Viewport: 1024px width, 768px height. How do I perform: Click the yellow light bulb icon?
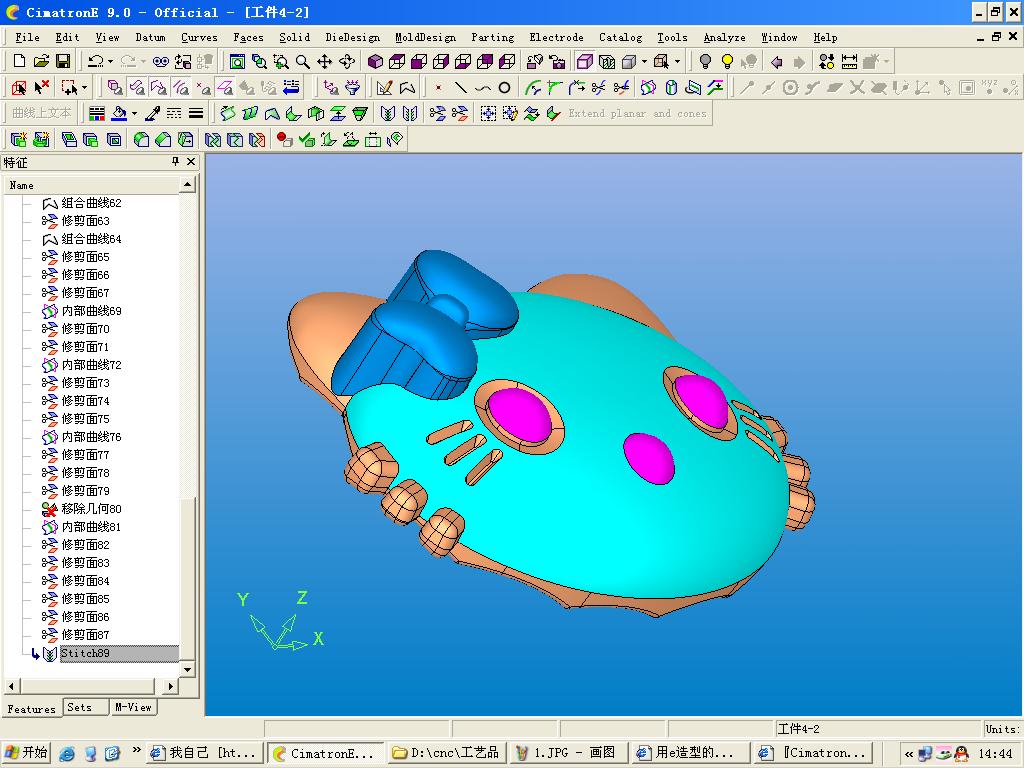coord(727,61)
